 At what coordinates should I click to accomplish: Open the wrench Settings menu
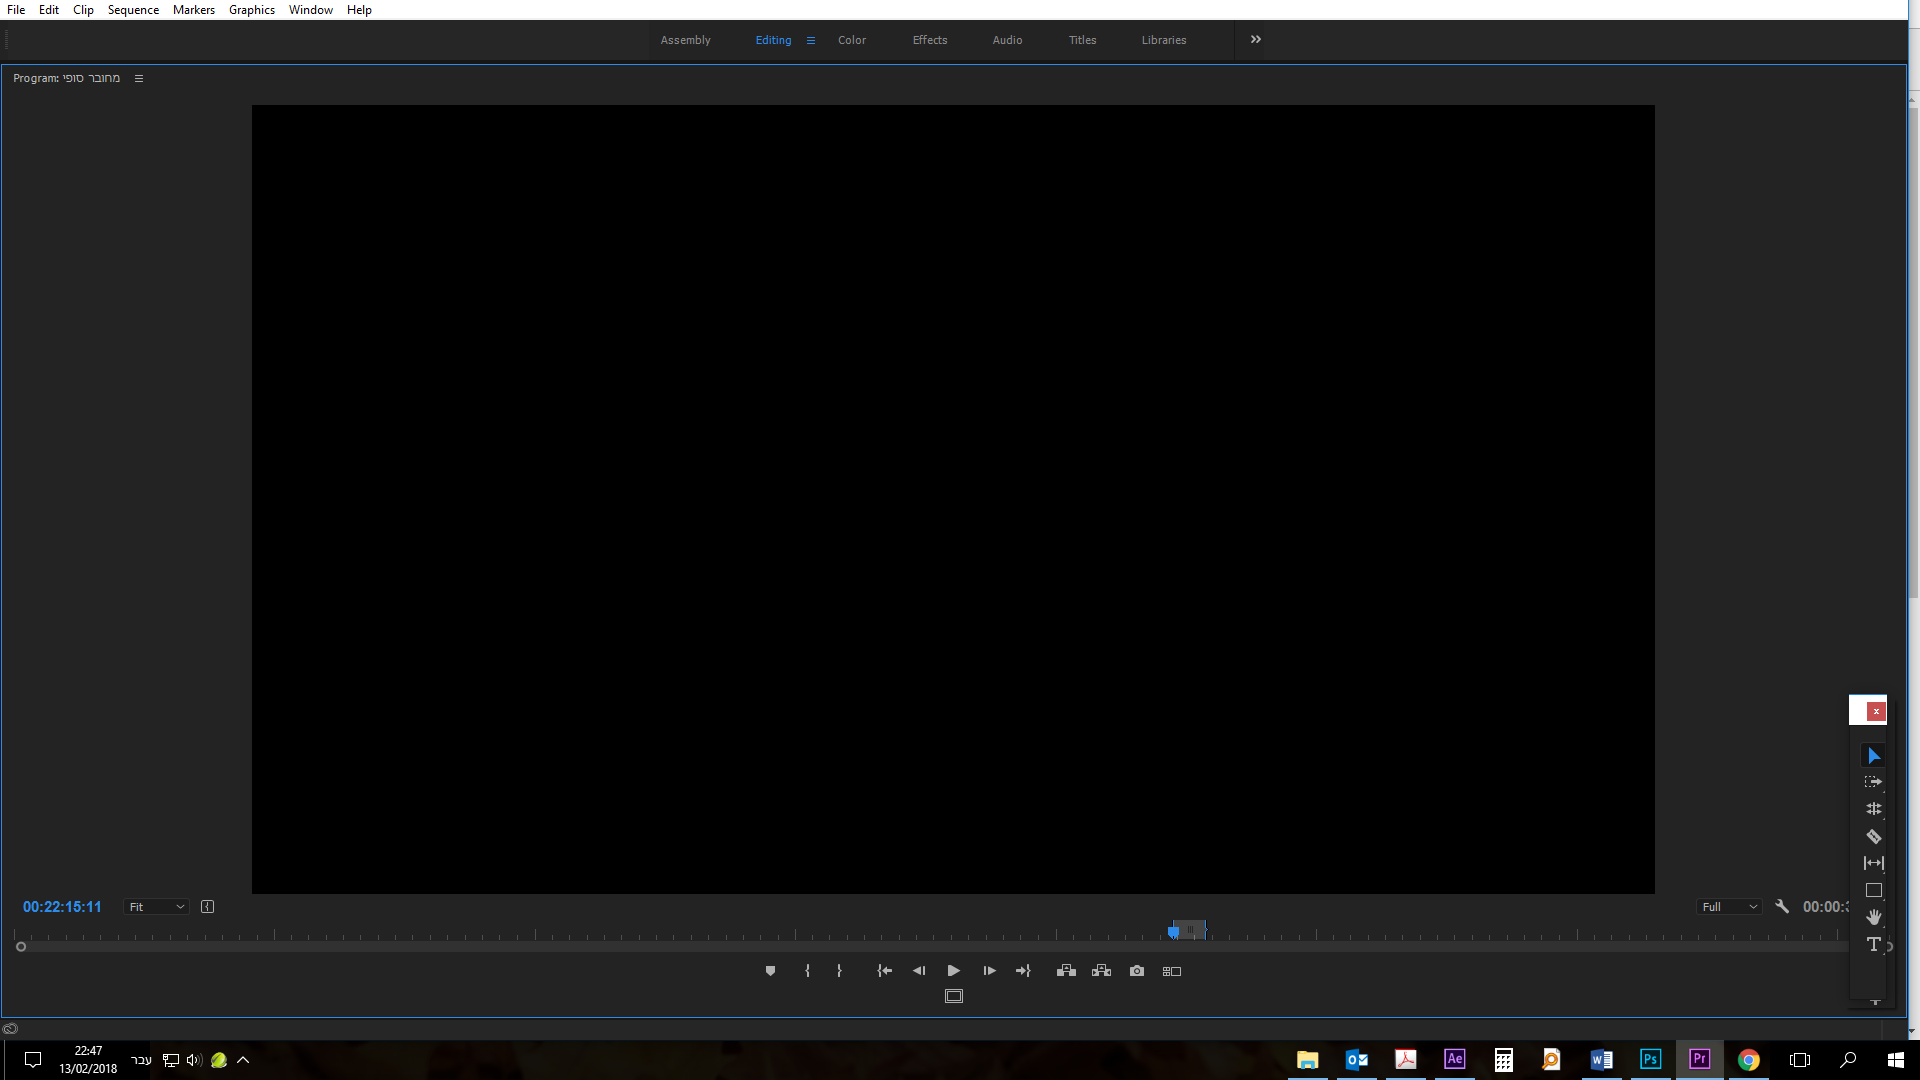[1782, 907]
